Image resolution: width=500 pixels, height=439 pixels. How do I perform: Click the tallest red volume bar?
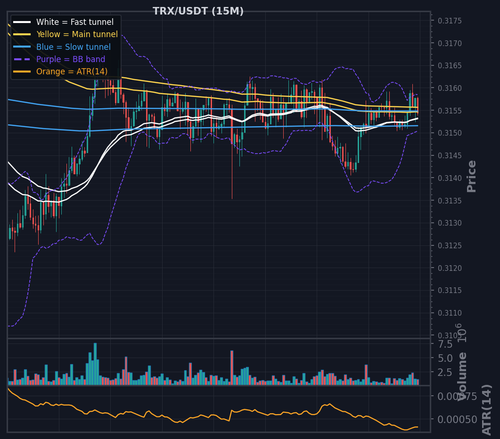click(x=232, y=368)
